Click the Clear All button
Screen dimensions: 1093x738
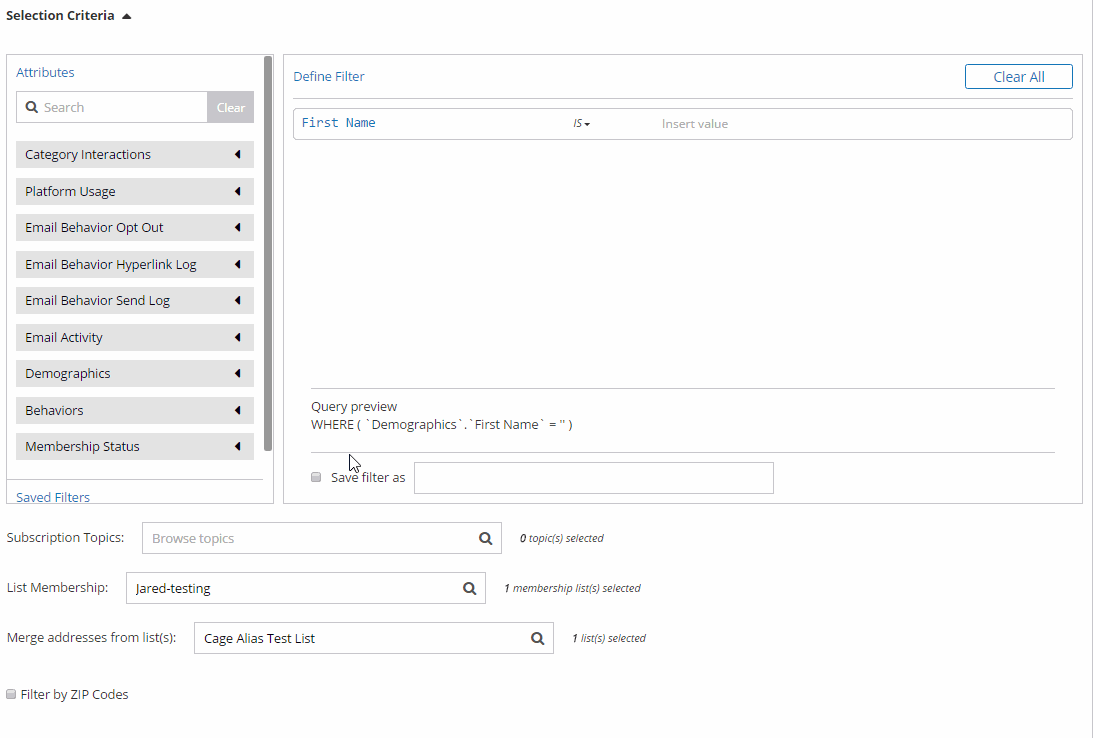click(x=1018, y=77)
